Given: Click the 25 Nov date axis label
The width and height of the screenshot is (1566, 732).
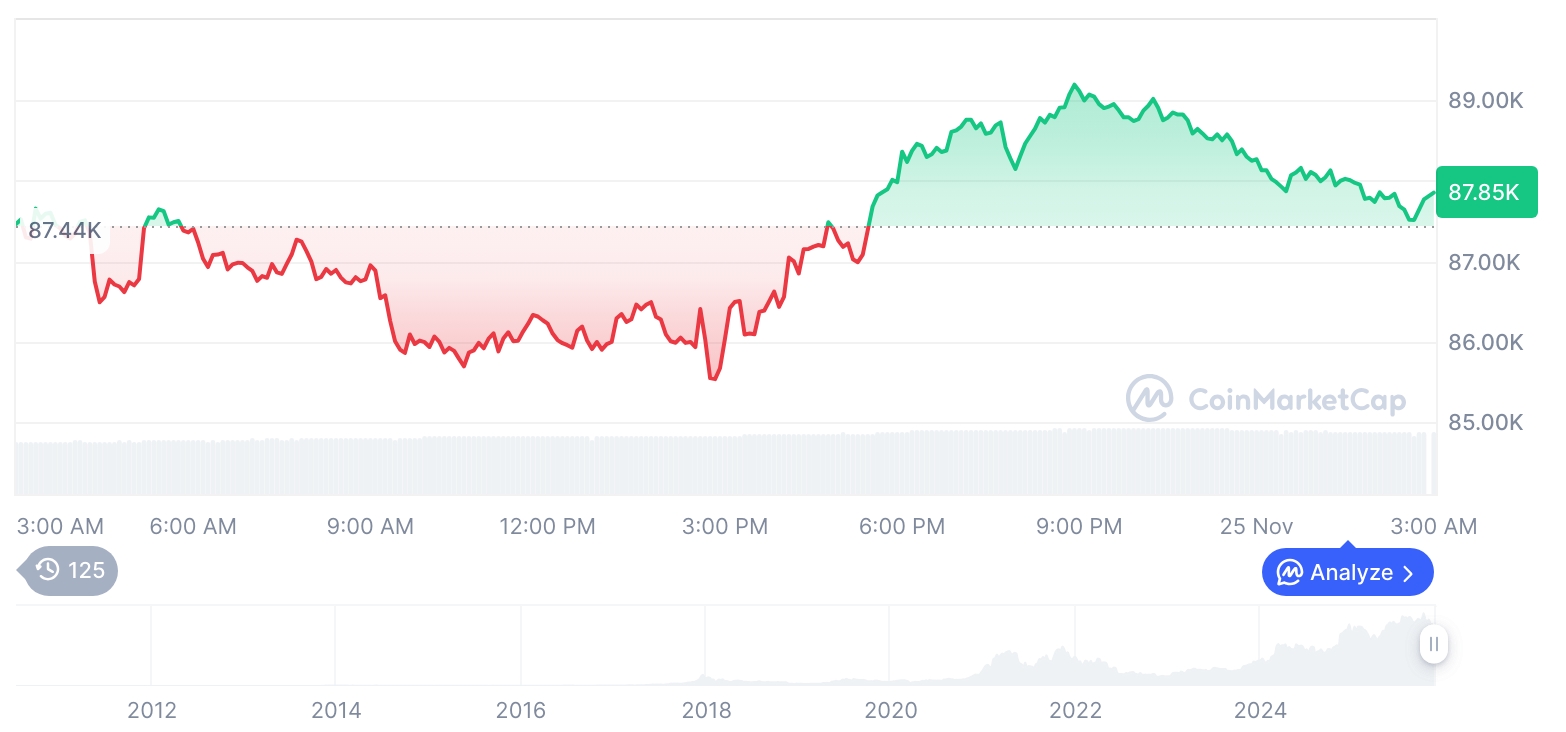Looking at the screenshot, I should [x=1256, y=526].
